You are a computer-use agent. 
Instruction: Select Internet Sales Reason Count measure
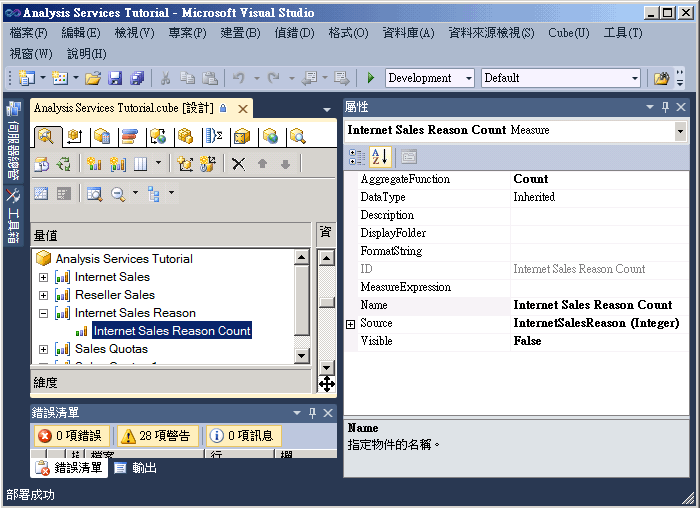pyautogui.click(x=172, y=331)
